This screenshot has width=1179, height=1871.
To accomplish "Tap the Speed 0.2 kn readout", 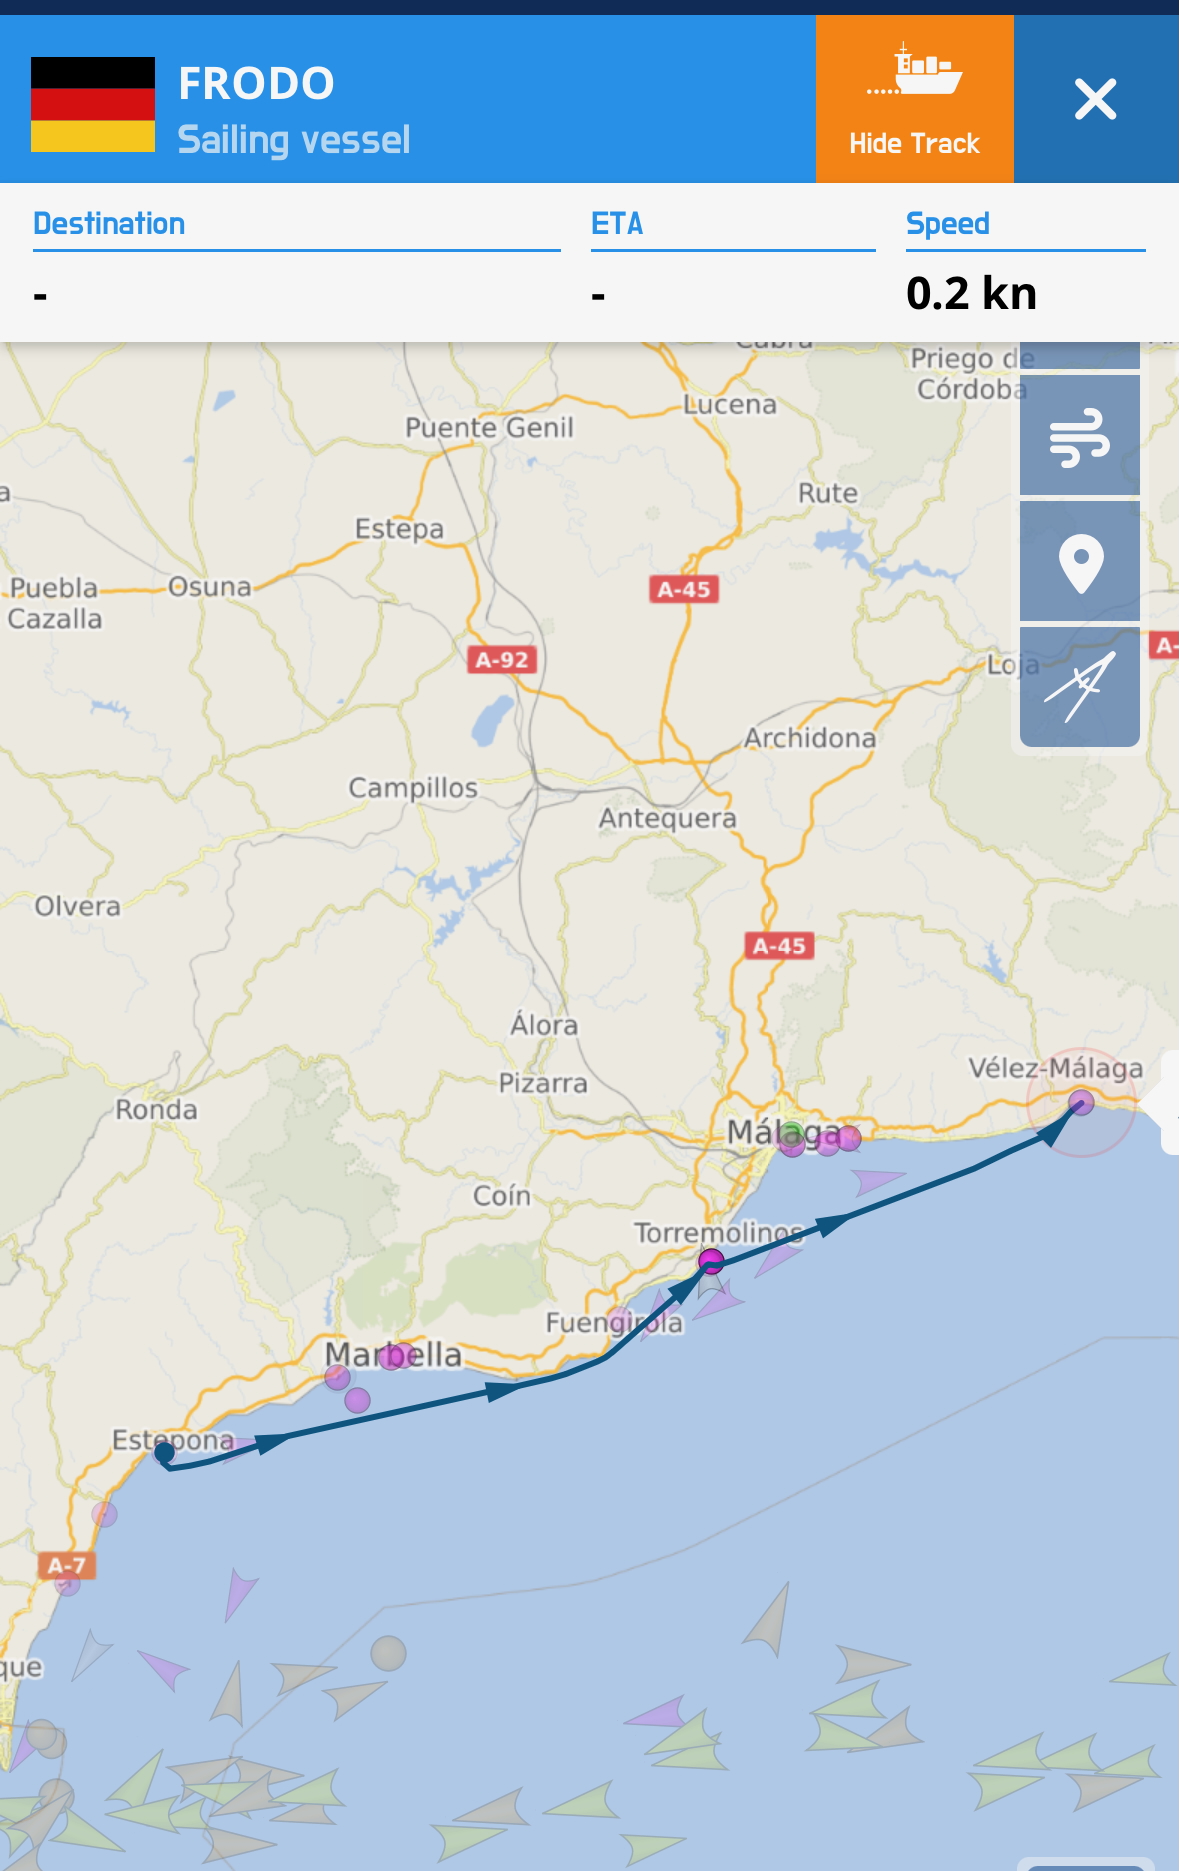I will point(971,293).
